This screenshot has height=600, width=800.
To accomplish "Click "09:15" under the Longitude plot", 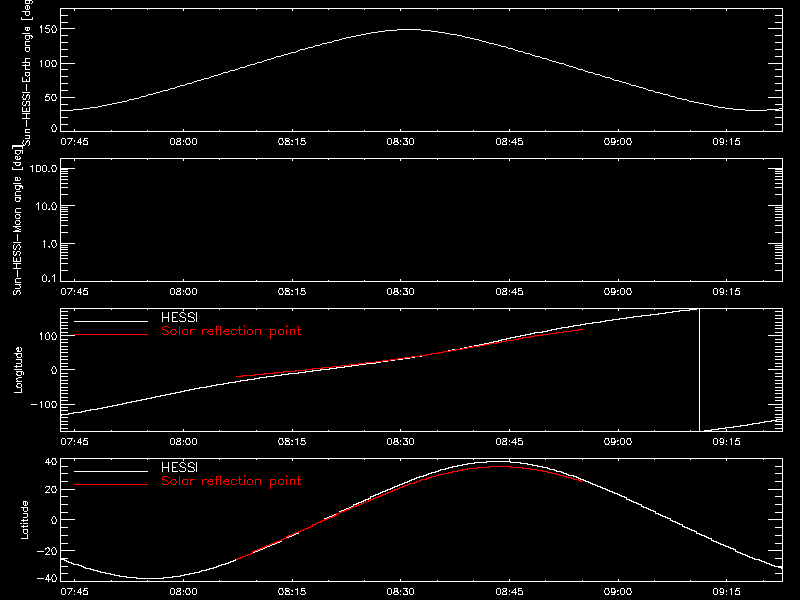I will point(727,441).
